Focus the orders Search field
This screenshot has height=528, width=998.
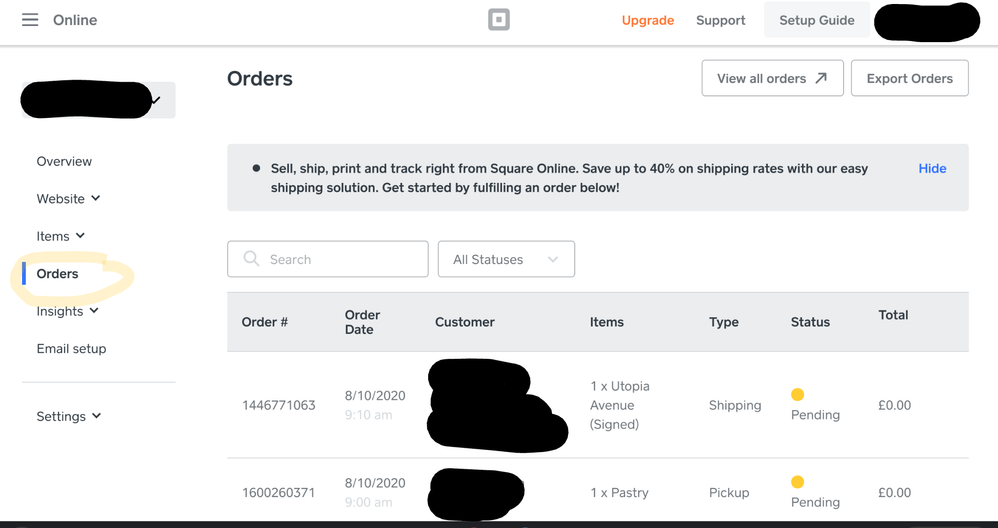[340, 259]
